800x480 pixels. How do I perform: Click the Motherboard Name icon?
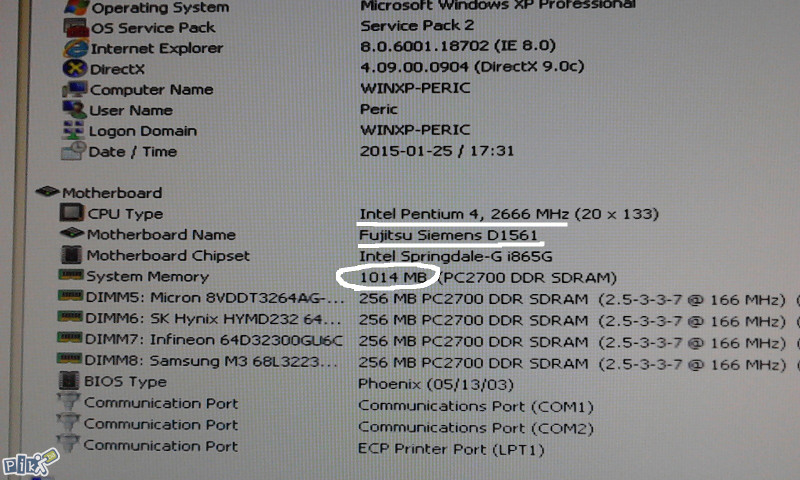pyautogui.click(x=71, y=233)
